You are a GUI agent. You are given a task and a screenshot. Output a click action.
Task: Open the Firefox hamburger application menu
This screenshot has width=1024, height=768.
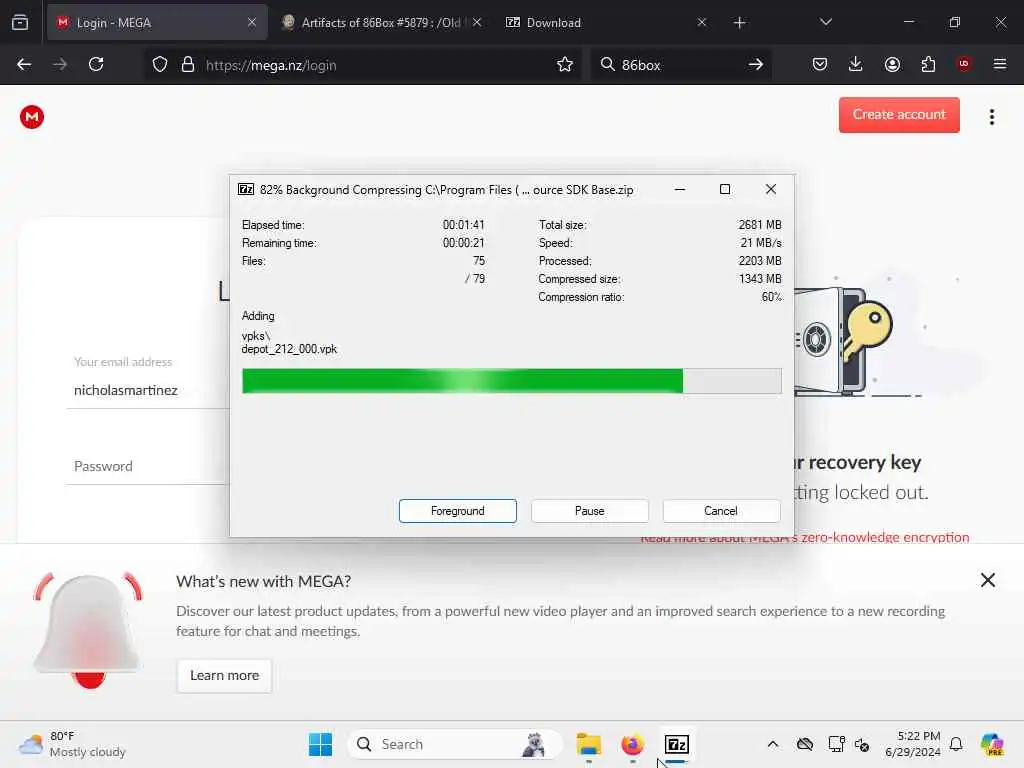coord(1000,65)
